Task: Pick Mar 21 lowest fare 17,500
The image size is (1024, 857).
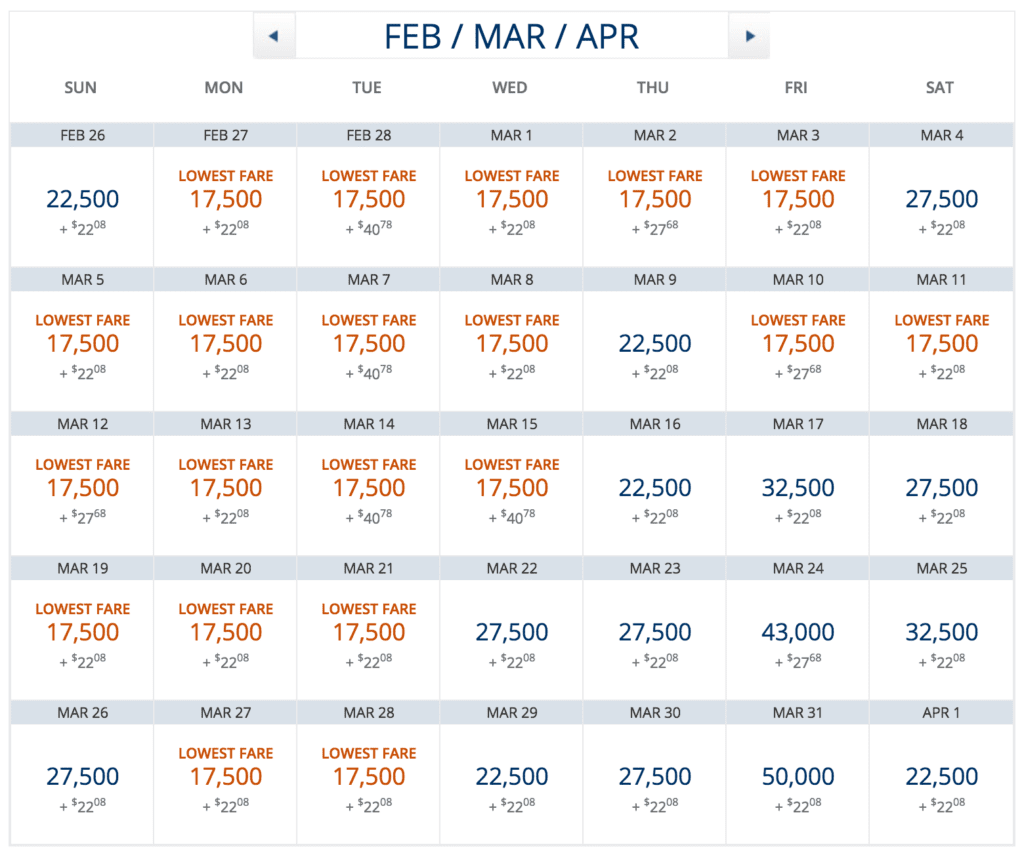Action: point(368,632)
